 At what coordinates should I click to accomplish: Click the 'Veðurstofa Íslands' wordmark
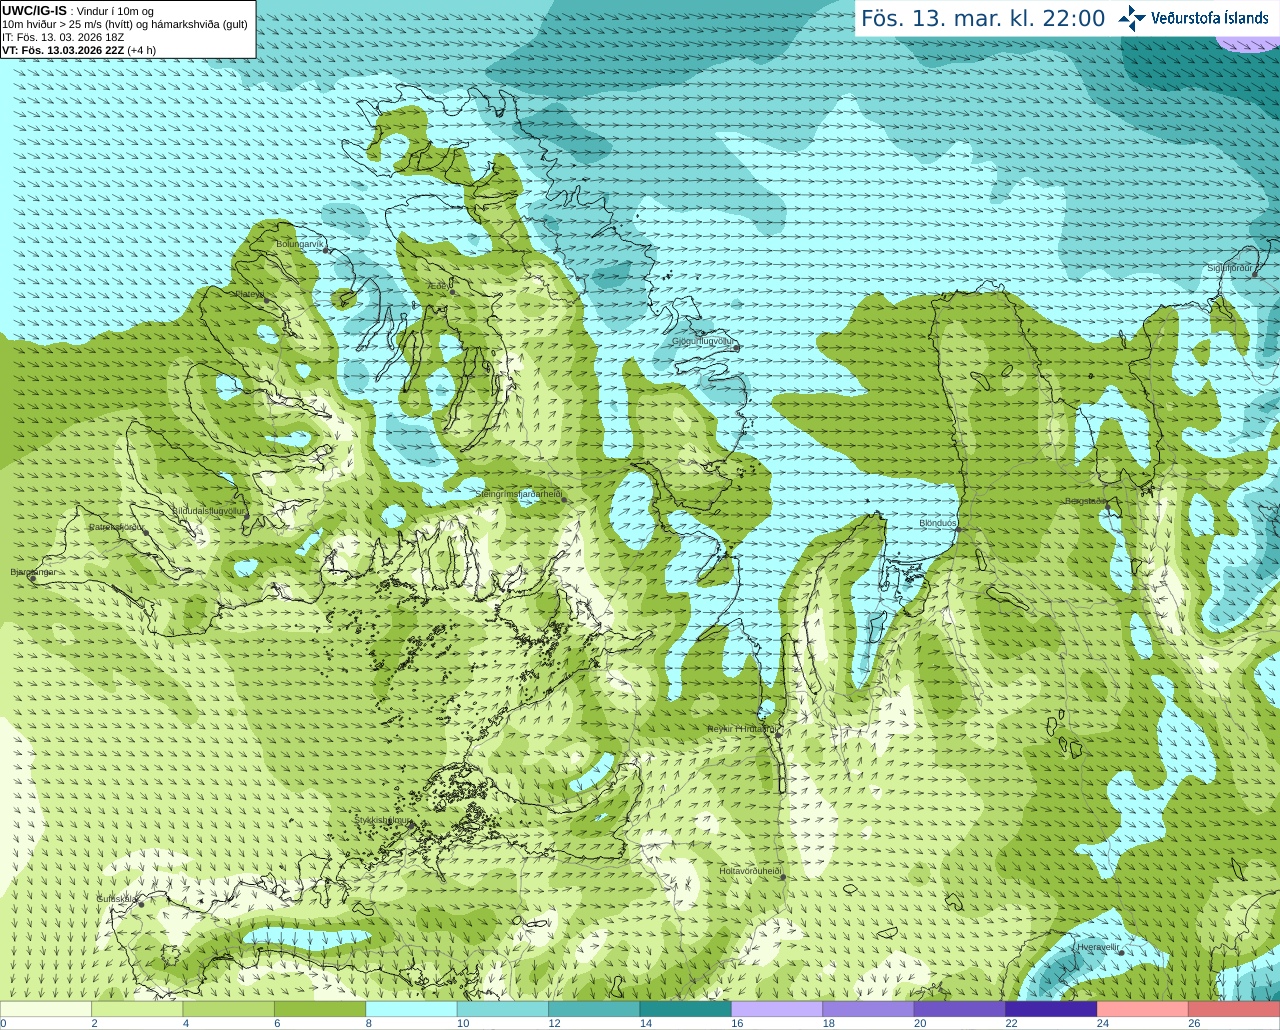pyautogui.click(x=1209, y=18)
